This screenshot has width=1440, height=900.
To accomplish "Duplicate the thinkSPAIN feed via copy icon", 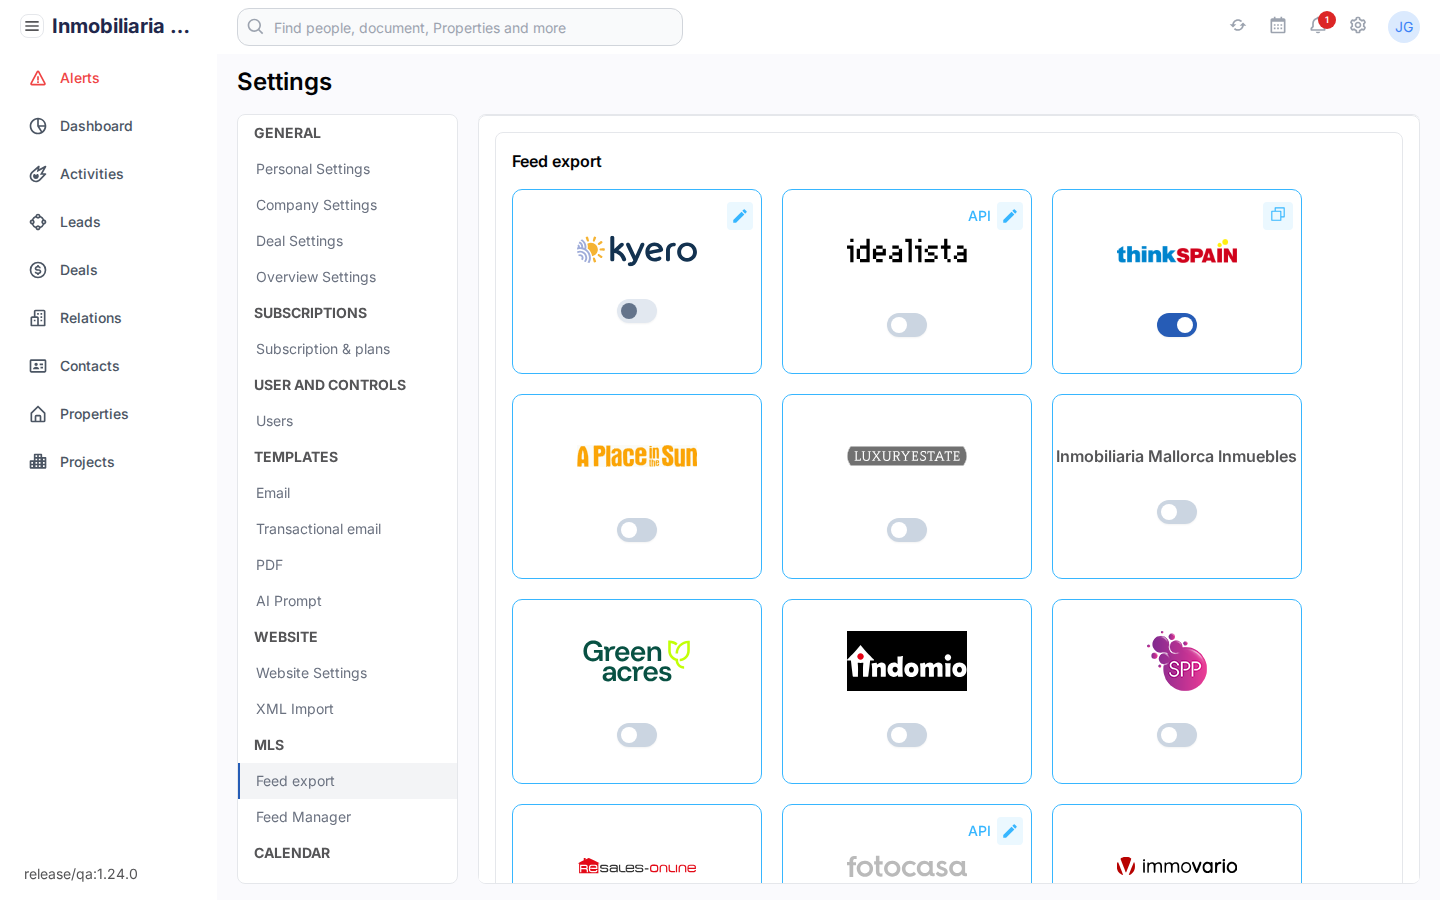I will click(1277, 215).
